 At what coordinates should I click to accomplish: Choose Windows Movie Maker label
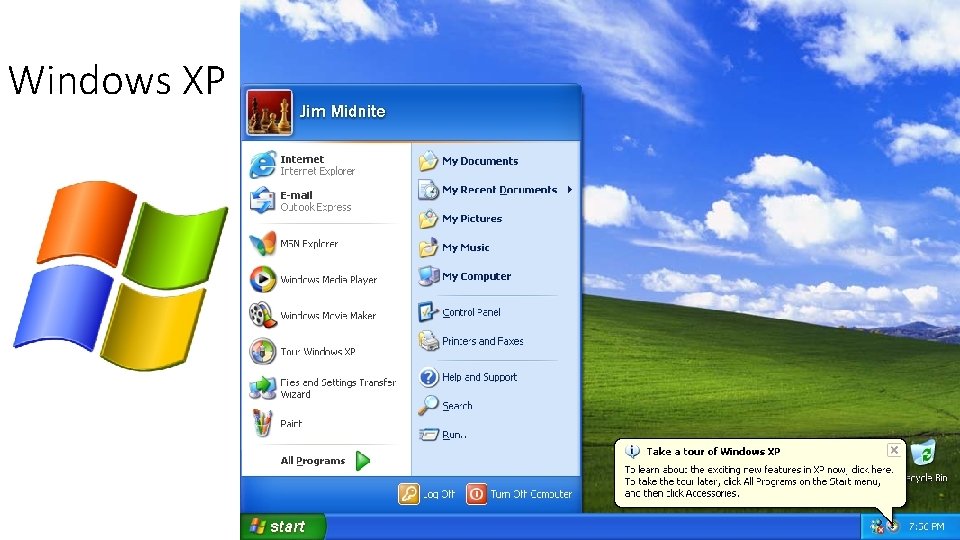tap(328, 316)
